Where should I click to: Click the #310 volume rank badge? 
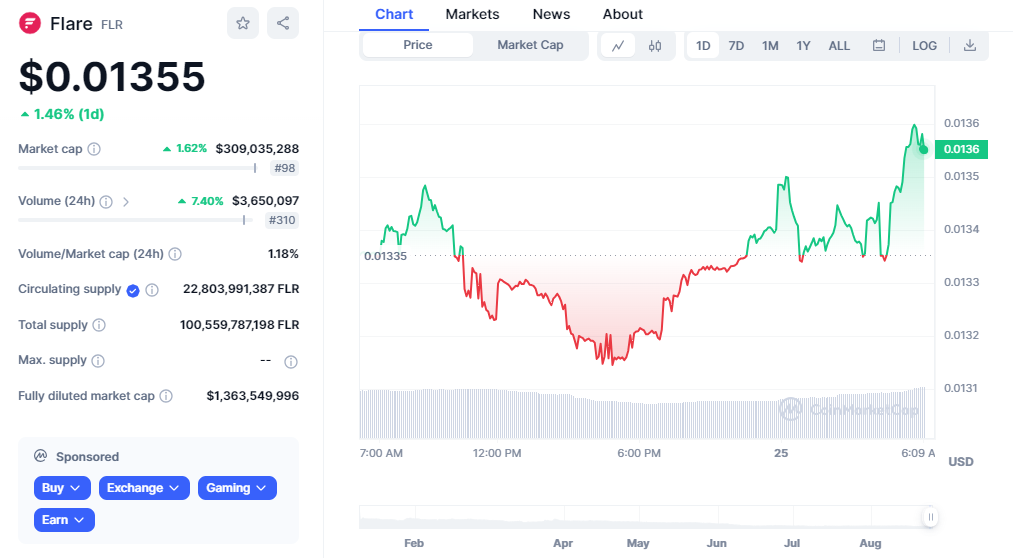click(282, 220)
